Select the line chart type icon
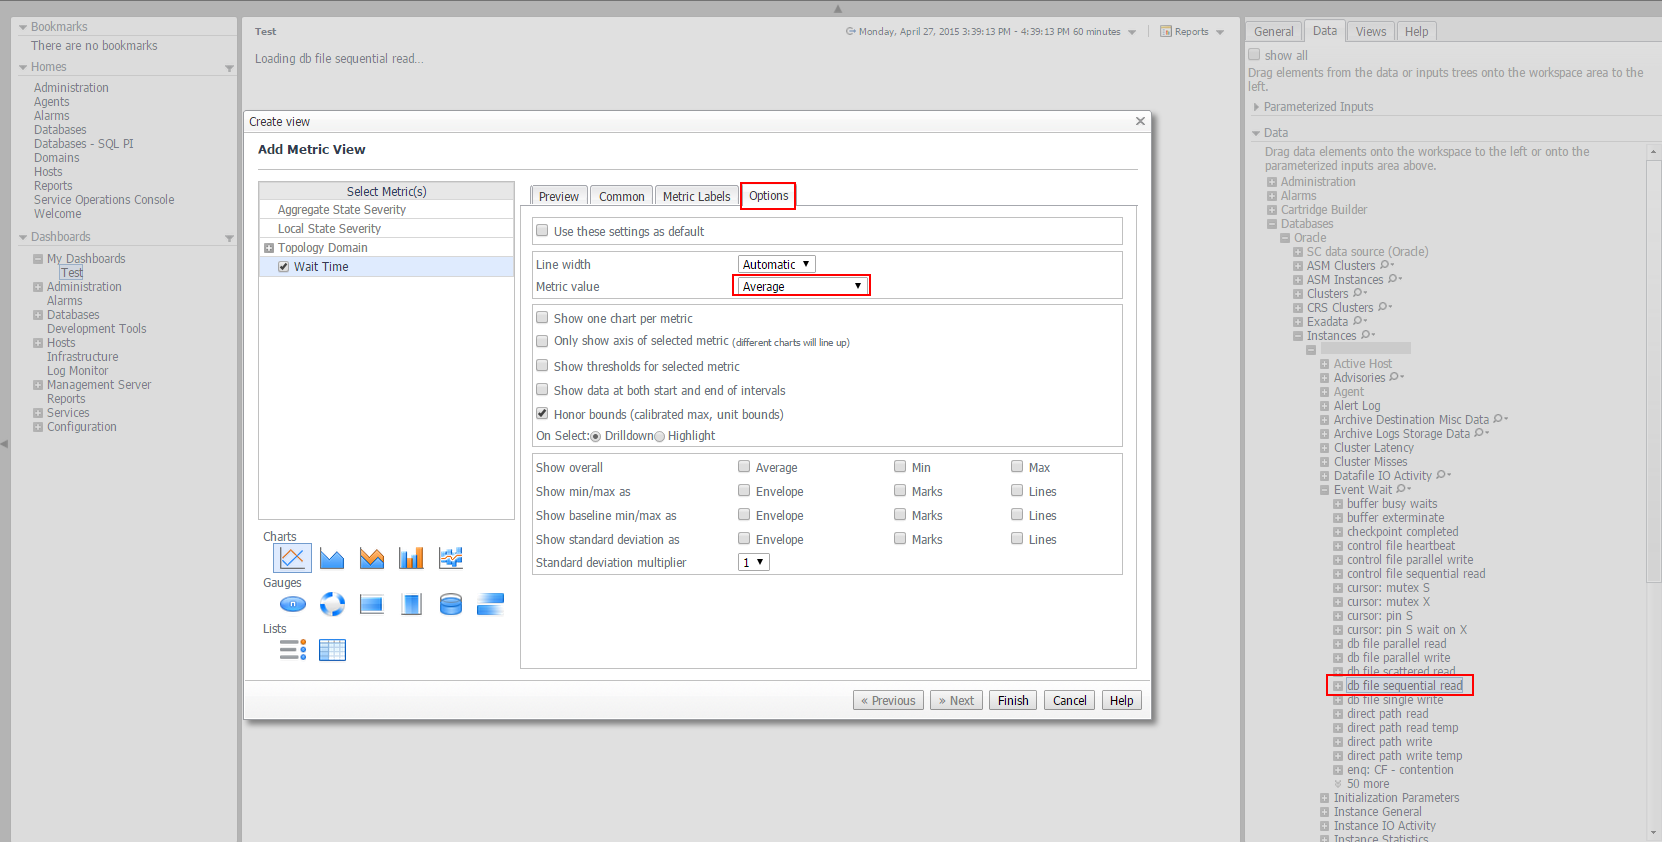 tap(292, 558)
